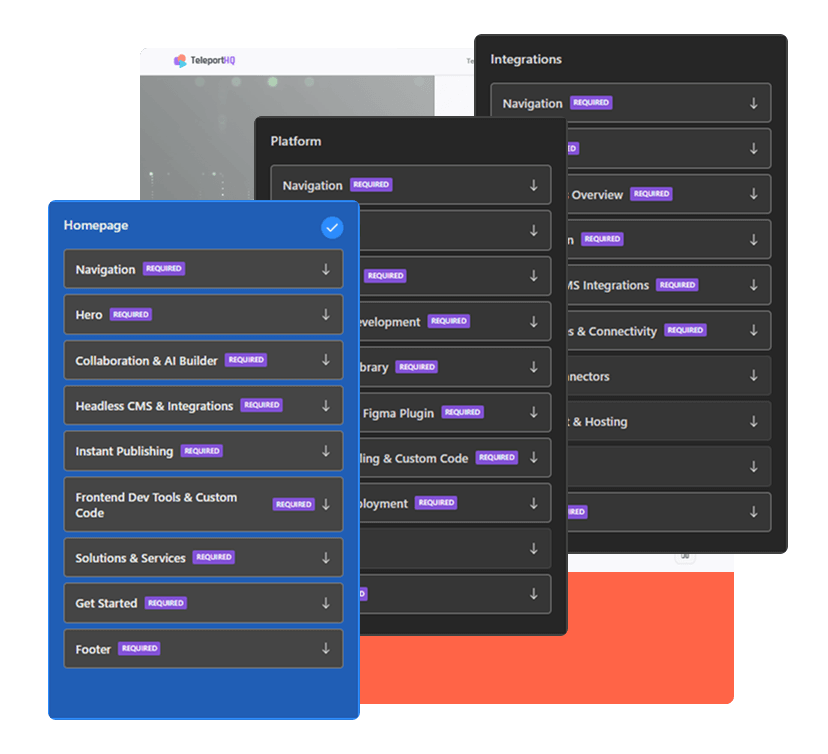Click the download arrow on the Hero row
This screenshot has width=828, height=754.
325,314
